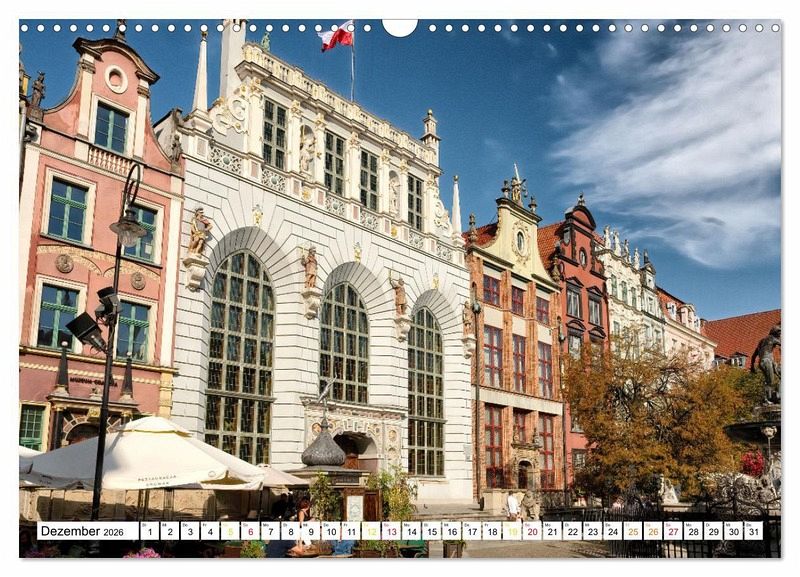The image size is (800, 577).
Task: Click day 24 in the calendar strip
Action: click(613, 531)
